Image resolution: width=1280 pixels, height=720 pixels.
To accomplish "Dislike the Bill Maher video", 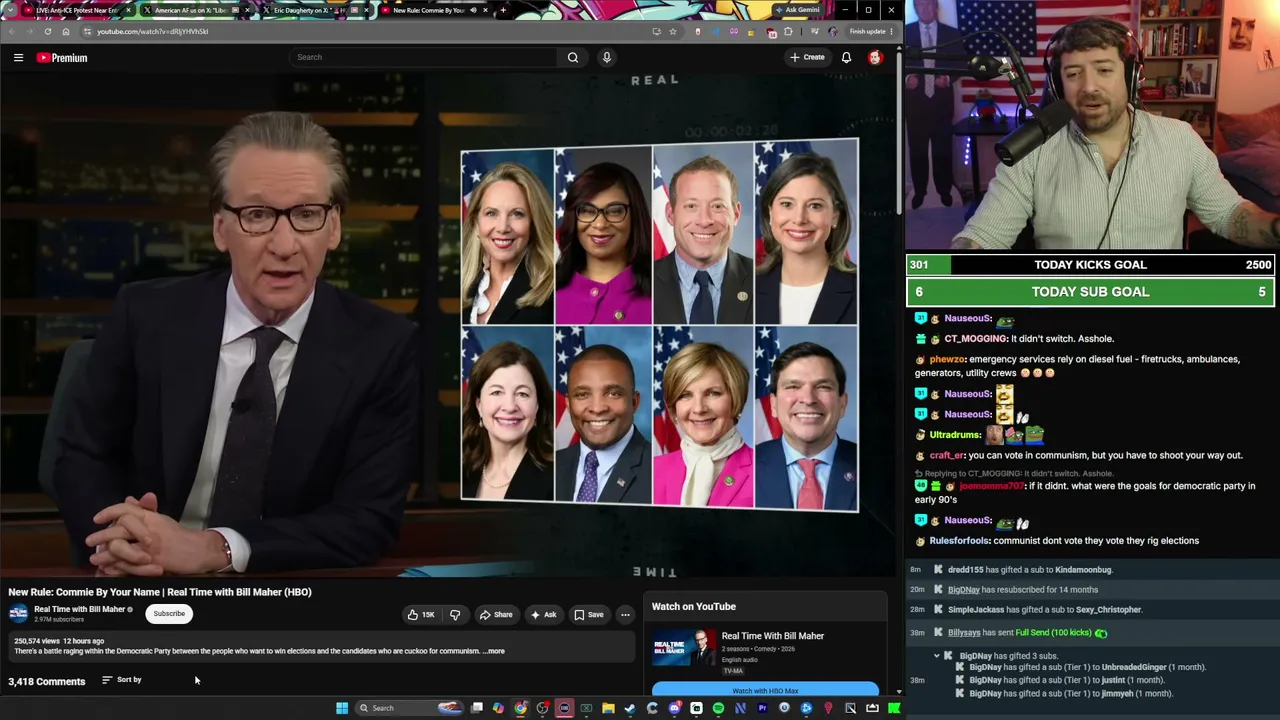I will click(455, 615).
